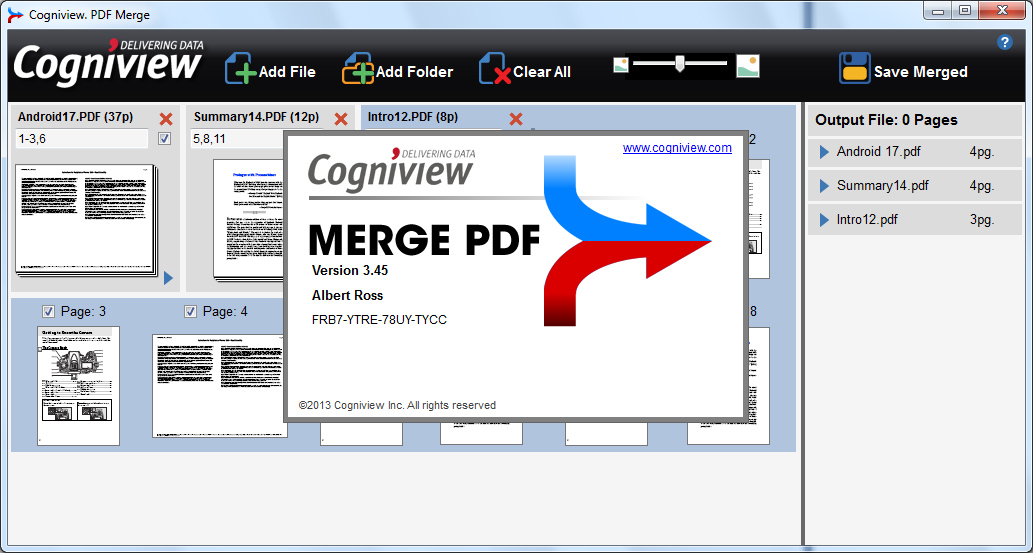The width and height of the screenshot is (1033, 553).
Task: Expand Android17.PDF pages with blue arrow
Action: 168,277
